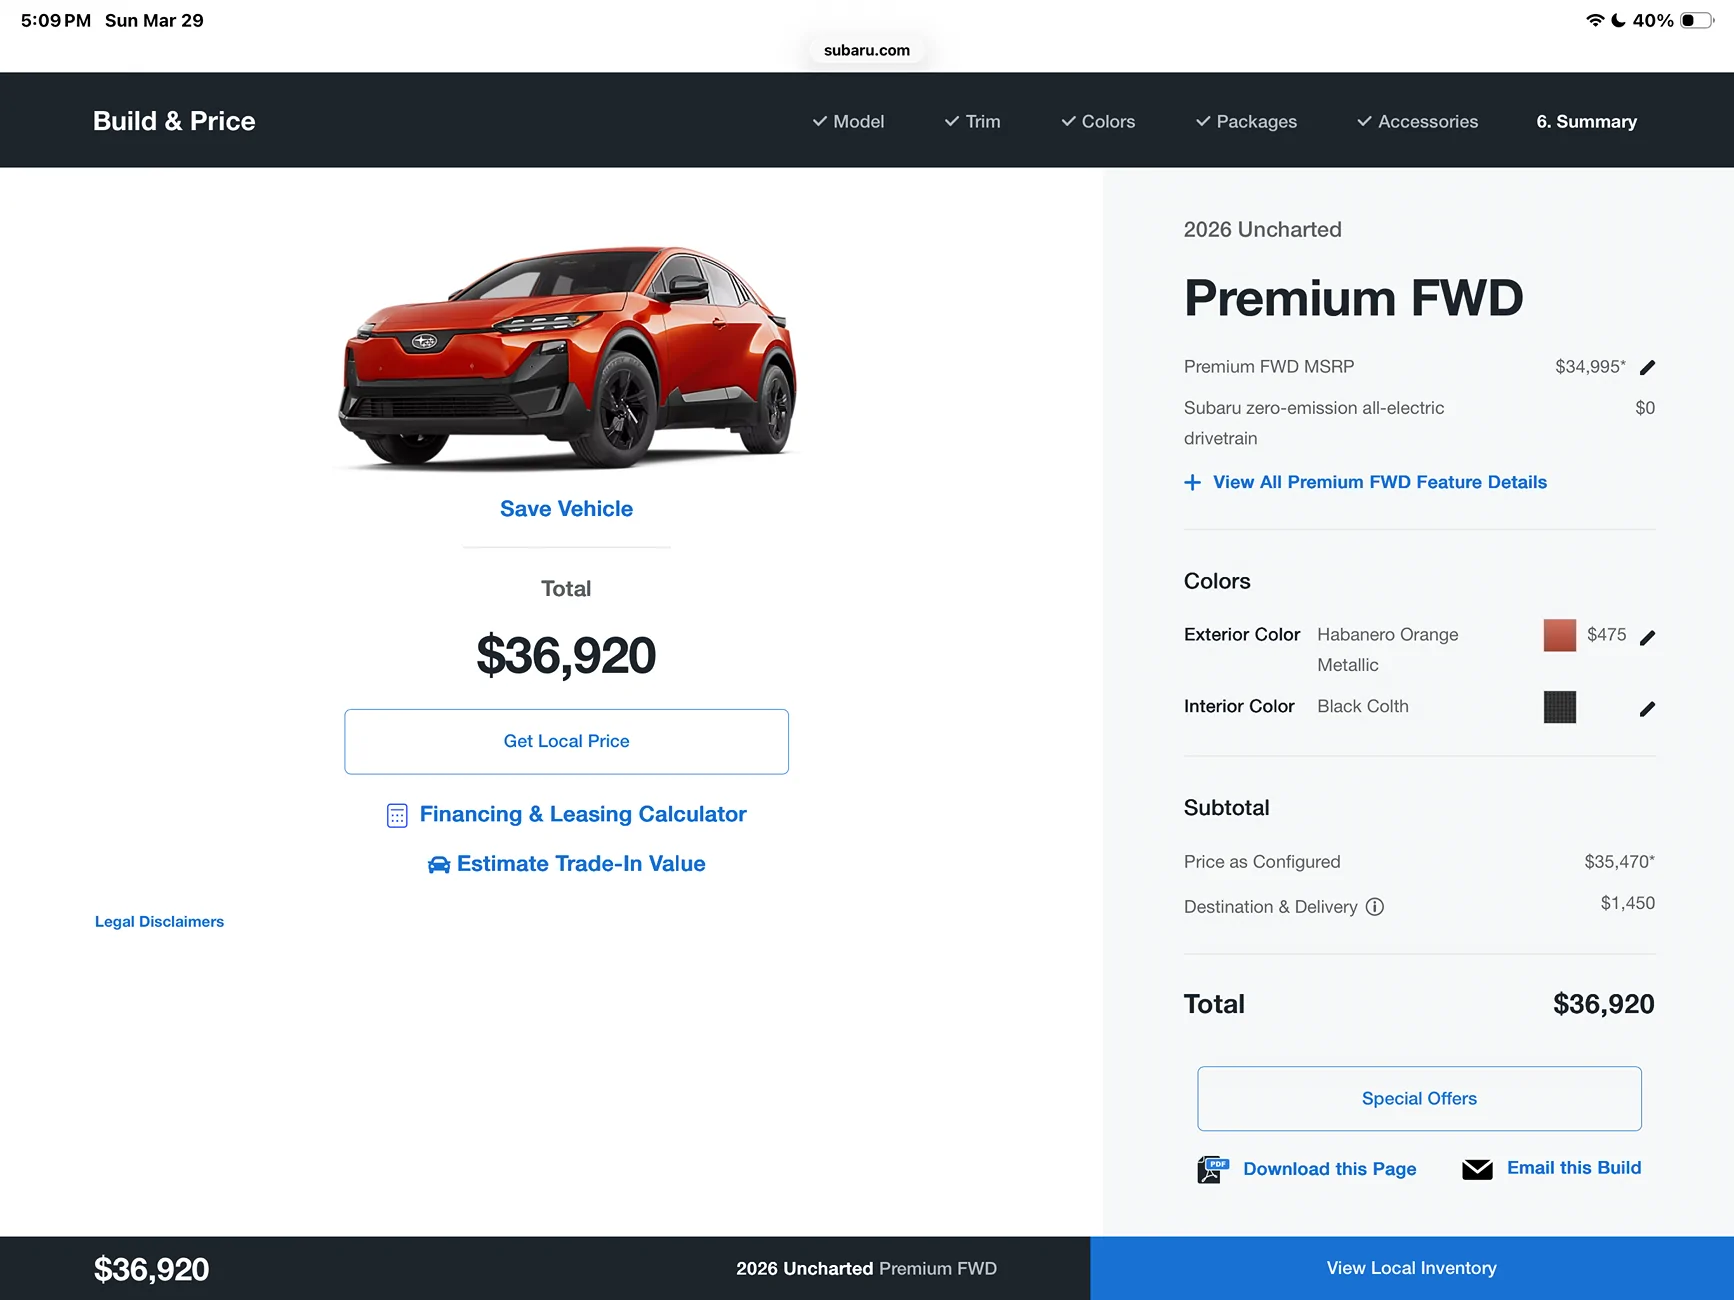The width and height of the screenshot is (1734, 1300).
Task: Click the orange Uncharted vehicle image
Action: pos(567,357)
